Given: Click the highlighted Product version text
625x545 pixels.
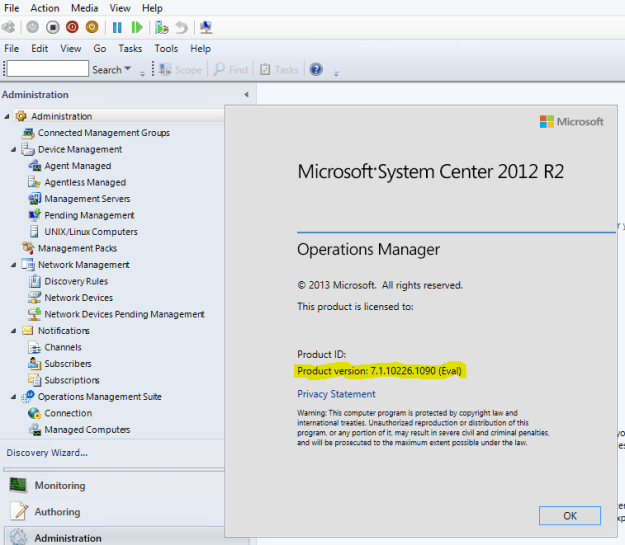Looking at the screenshot, I should [379, 371].
